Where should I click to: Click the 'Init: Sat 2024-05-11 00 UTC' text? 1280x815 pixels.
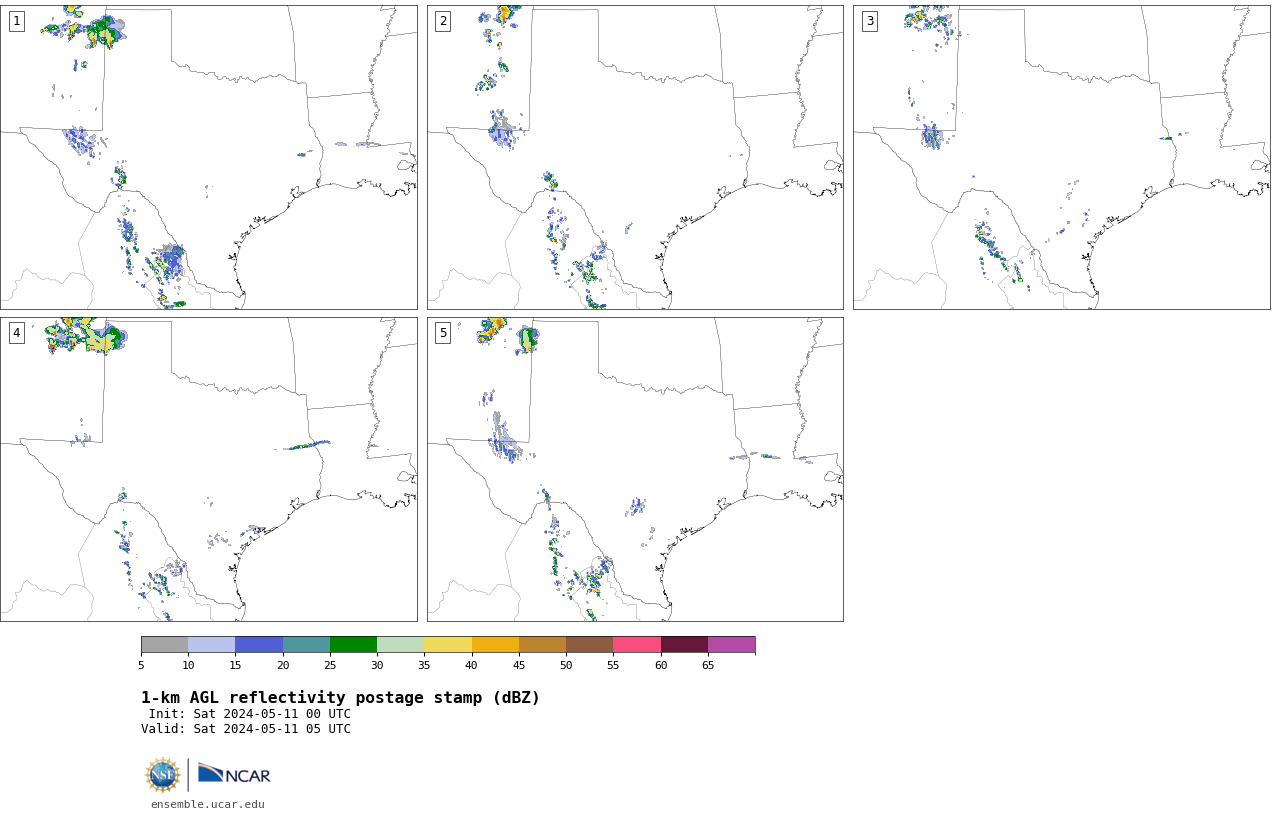click(250, 714)
